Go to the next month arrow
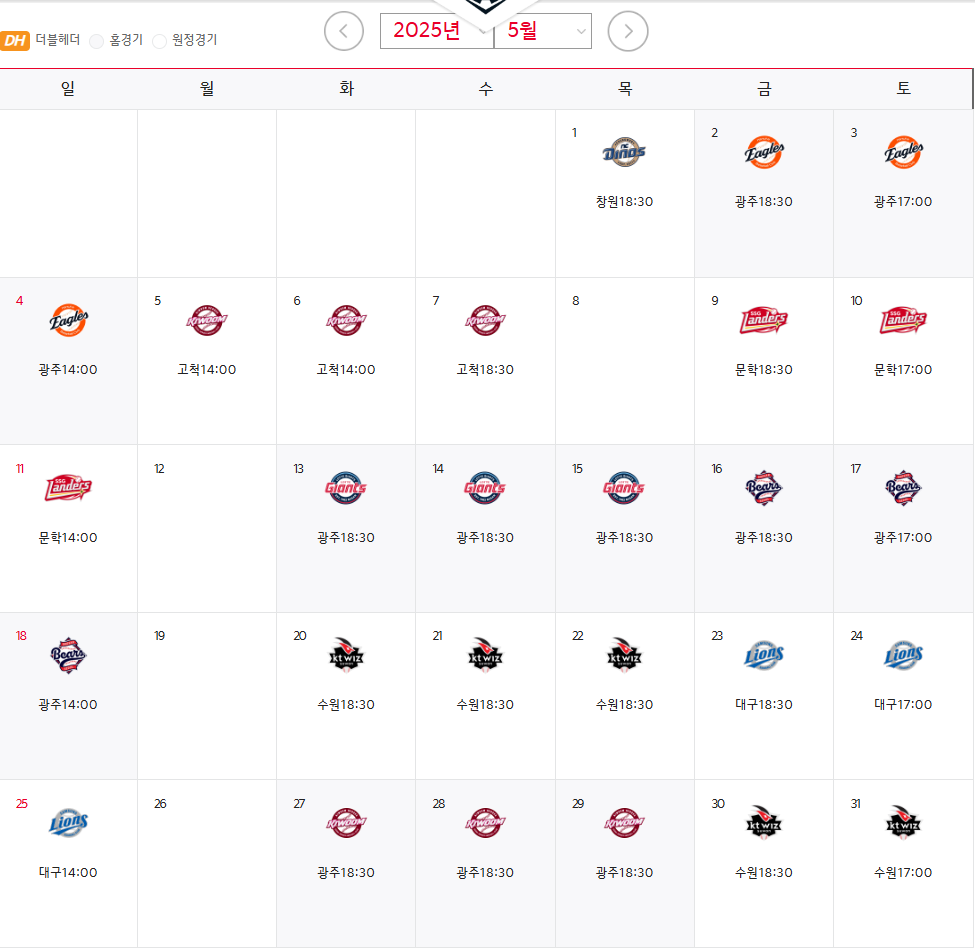 pos(627,31)
